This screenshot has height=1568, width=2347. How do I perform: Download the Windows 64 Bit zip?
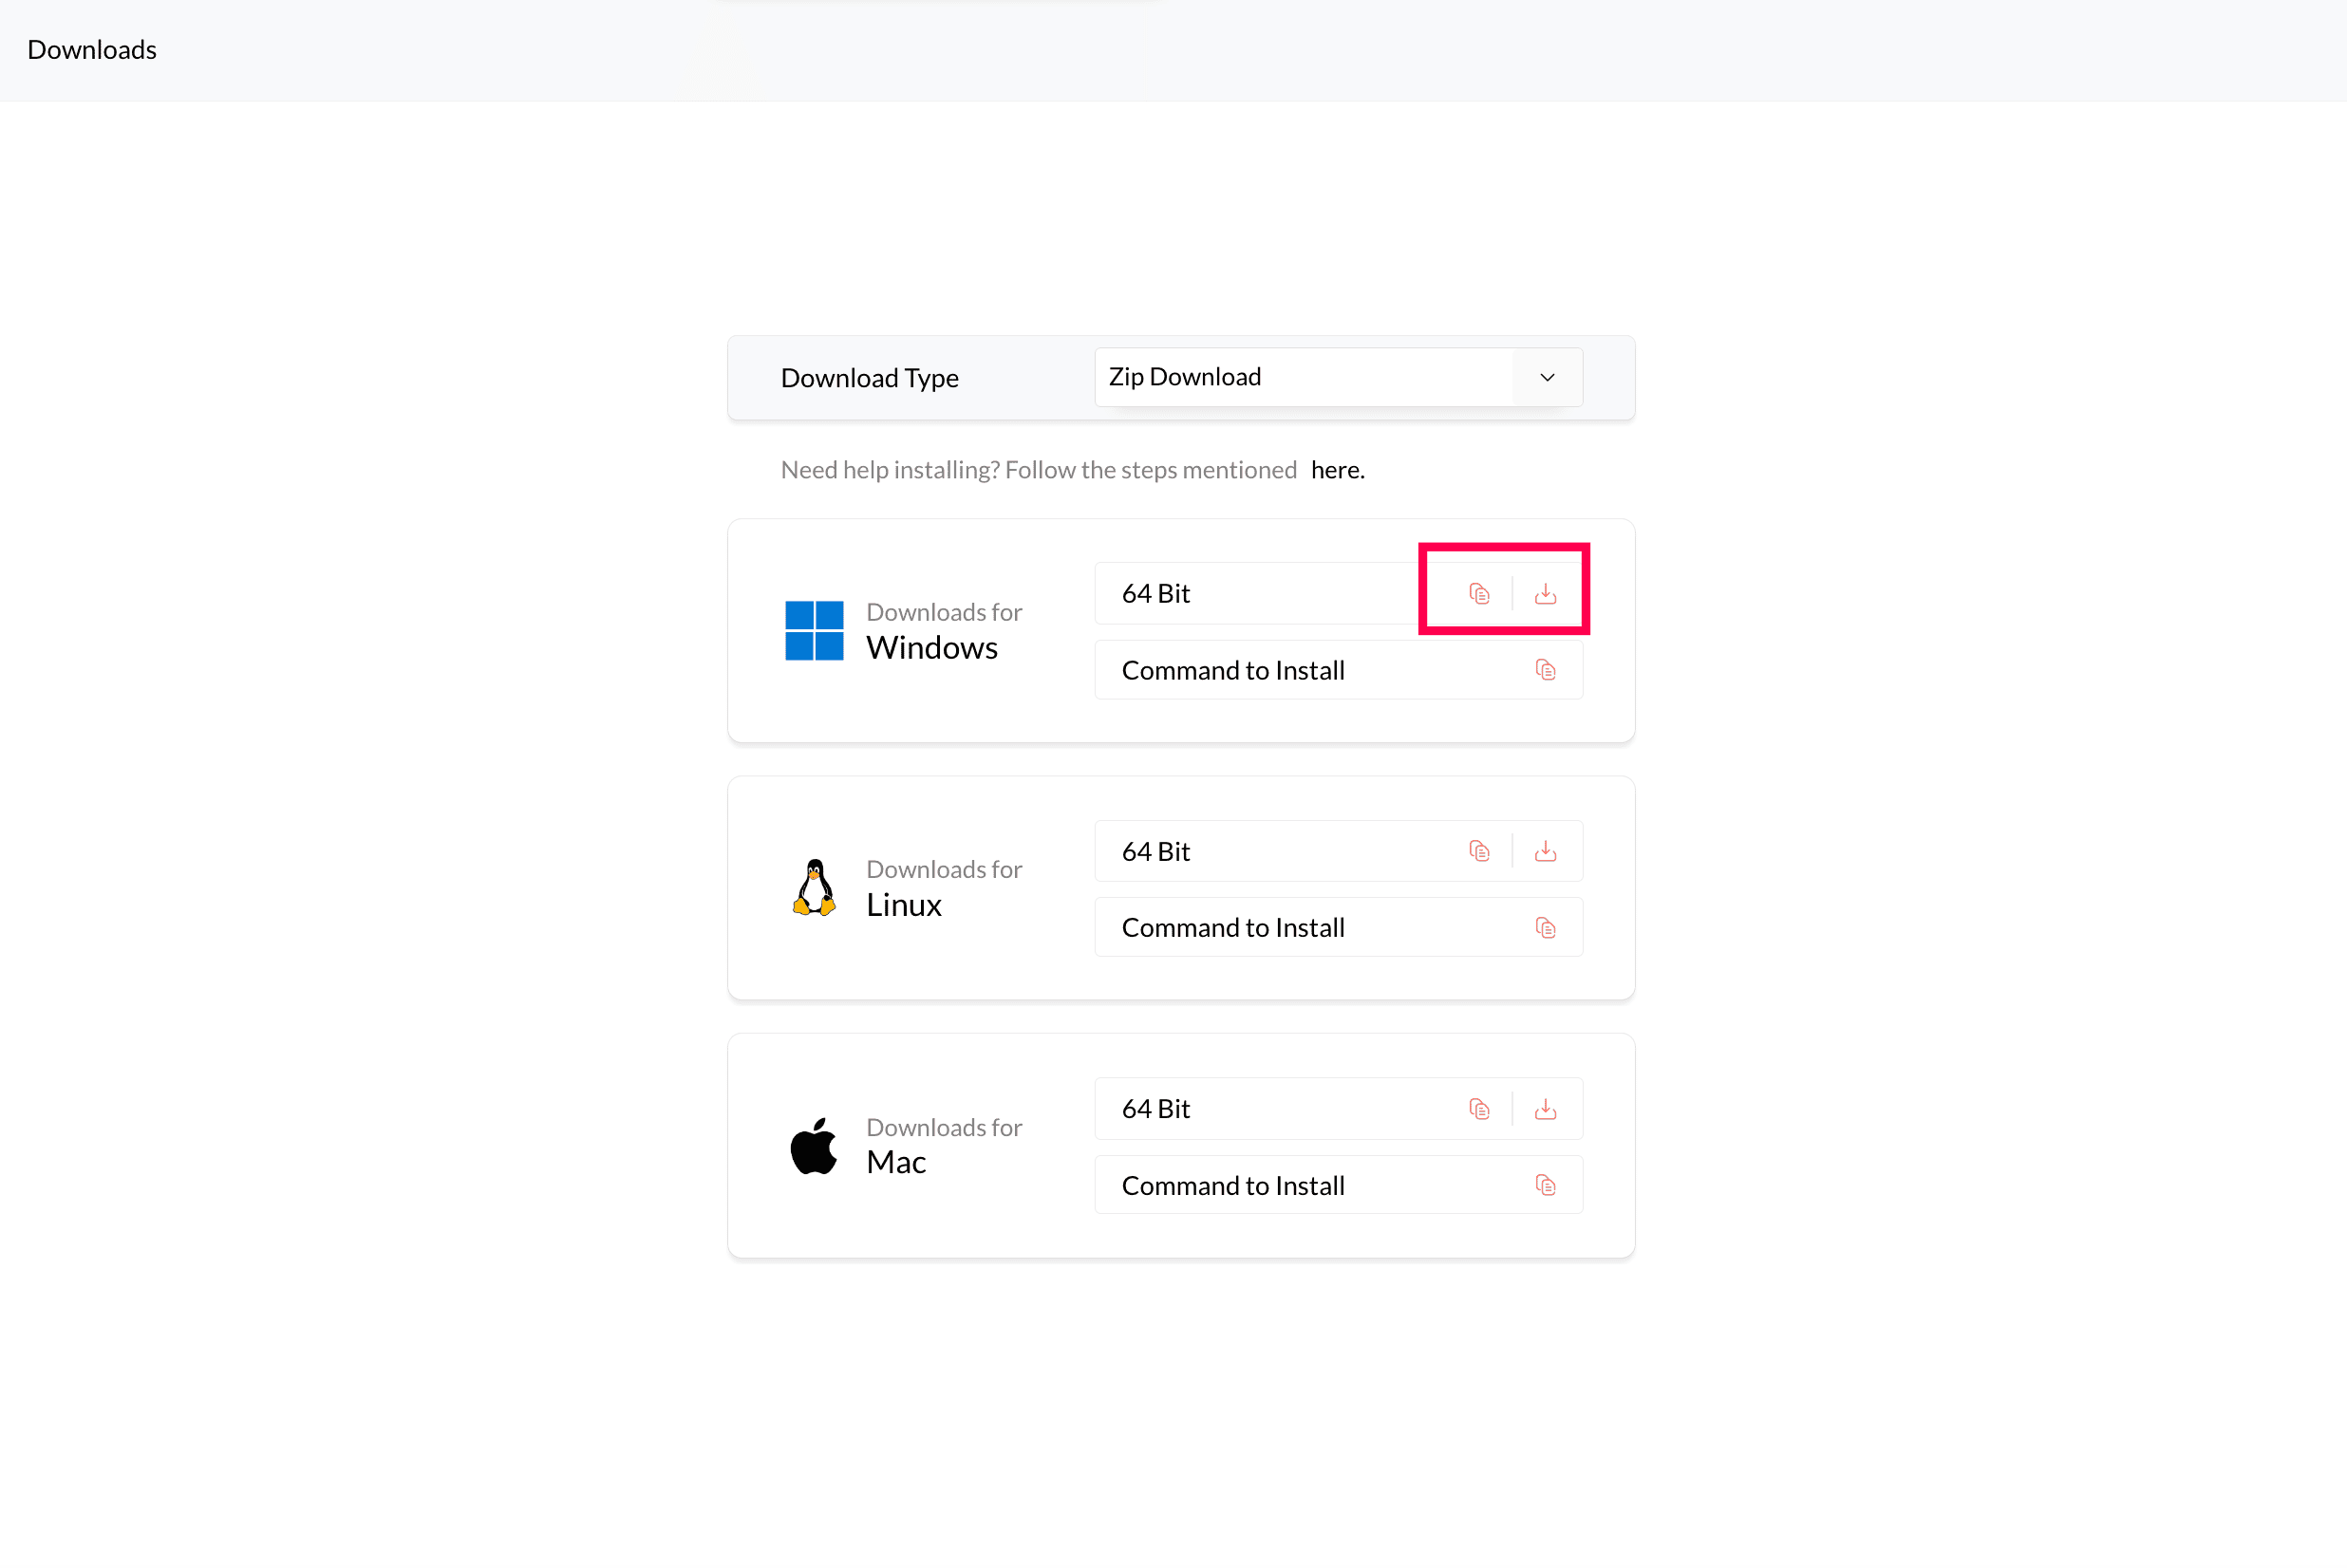(1545, 594)
